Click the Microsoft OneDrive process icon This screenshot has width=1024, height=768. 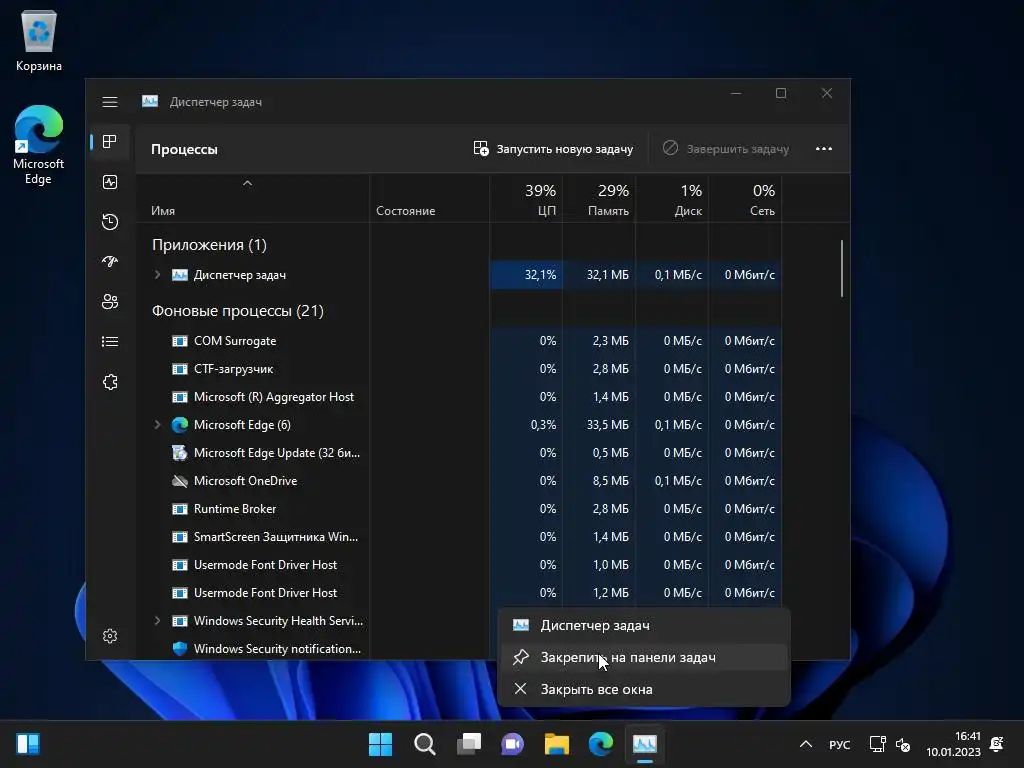click(180, 481)
